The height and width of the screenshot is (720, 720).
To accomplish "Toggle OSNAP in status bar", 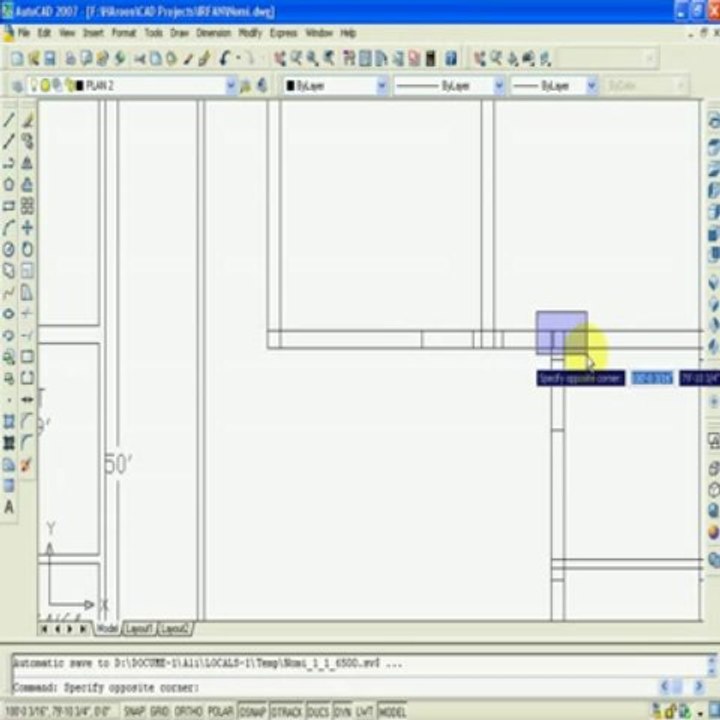I will click(x=253, y=711).
